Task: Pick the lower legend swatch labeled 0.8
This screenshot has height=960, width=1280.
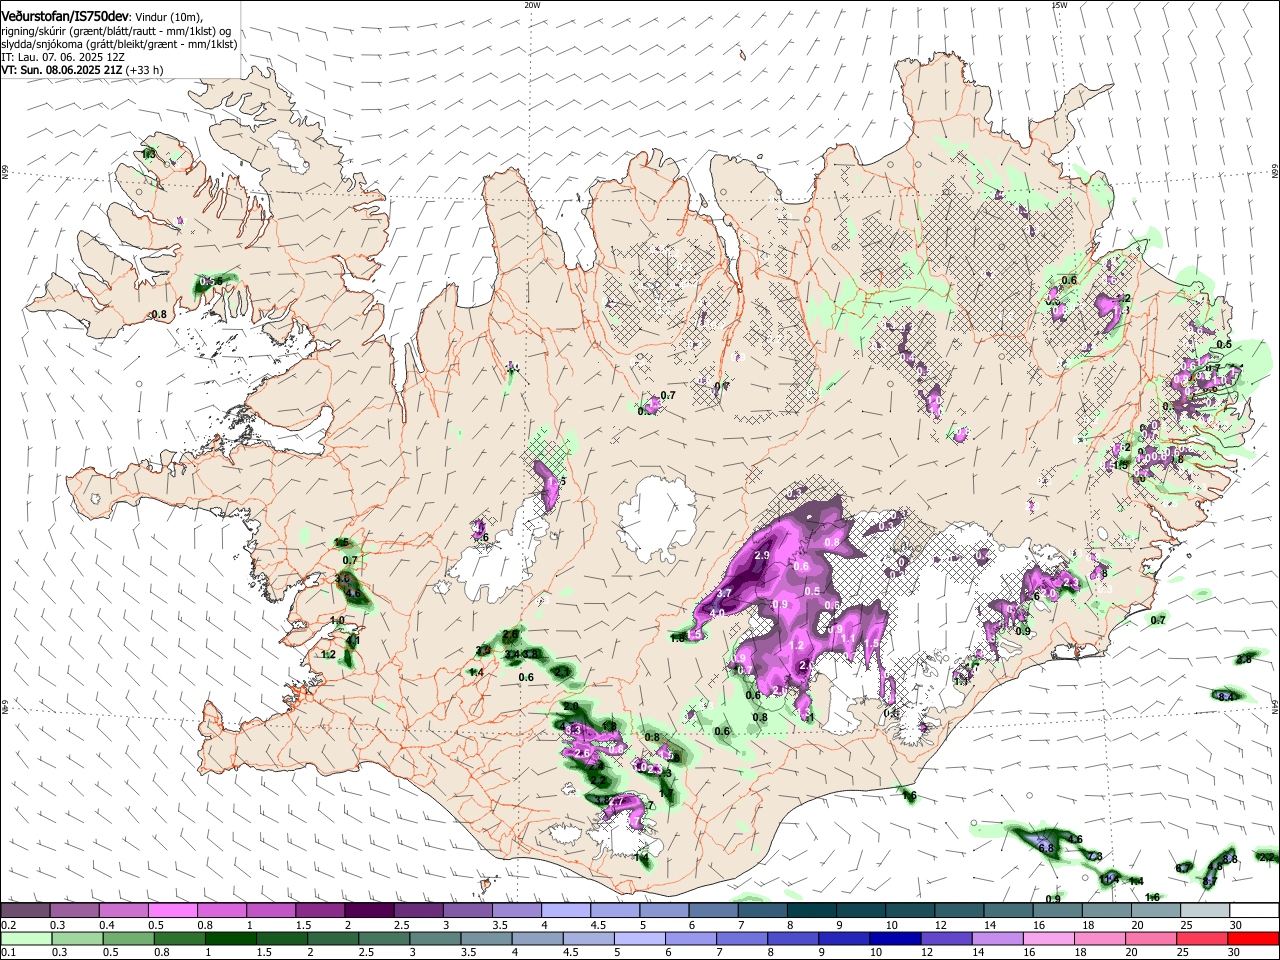Action: [x=180, y=938]
